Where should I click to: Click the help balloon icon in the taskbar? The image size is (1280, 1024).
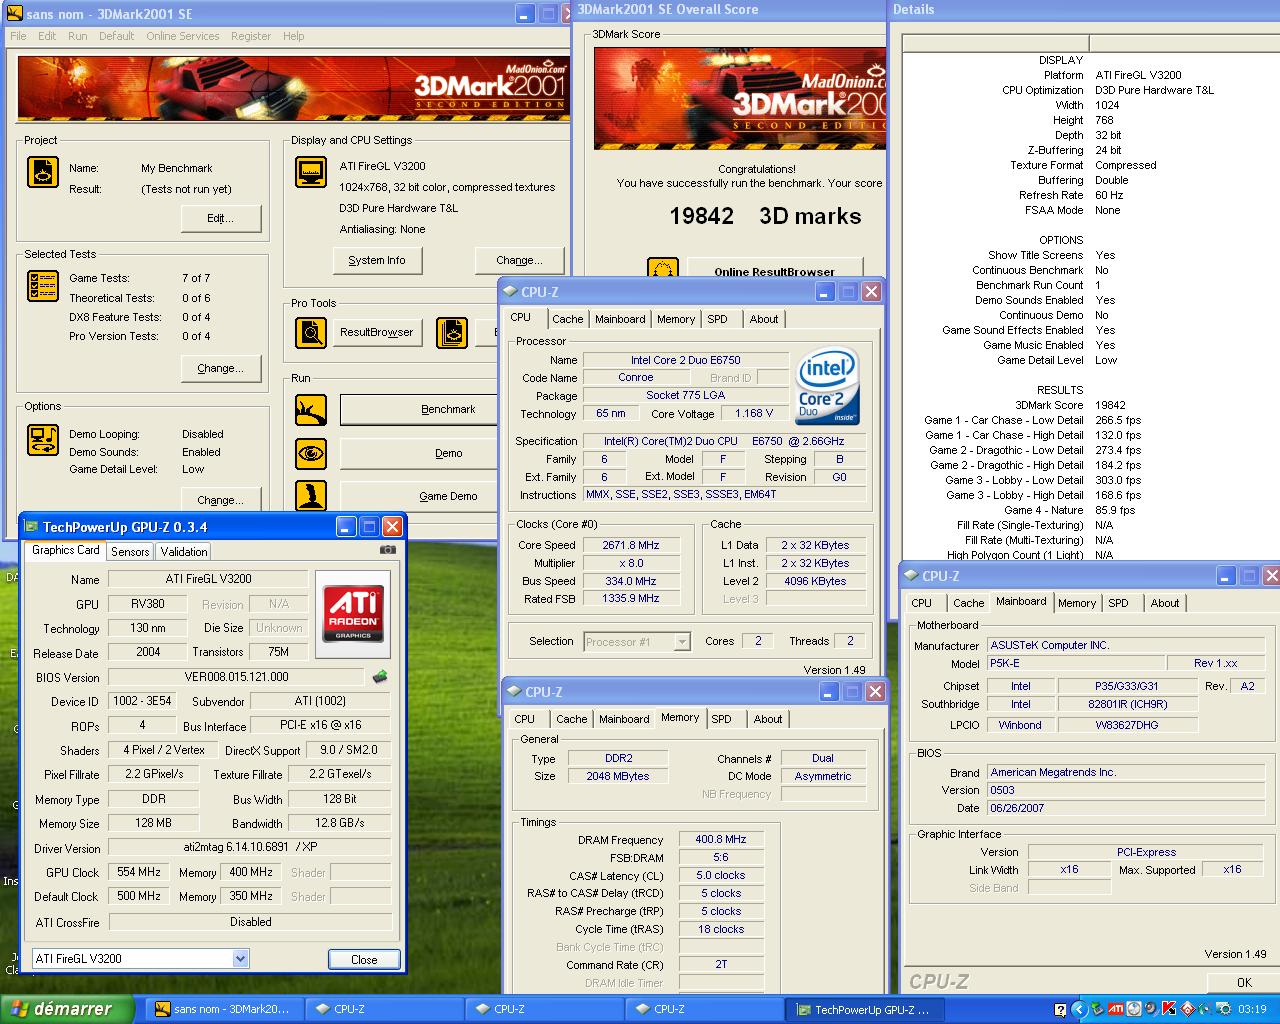(x=1060, y=1009)
